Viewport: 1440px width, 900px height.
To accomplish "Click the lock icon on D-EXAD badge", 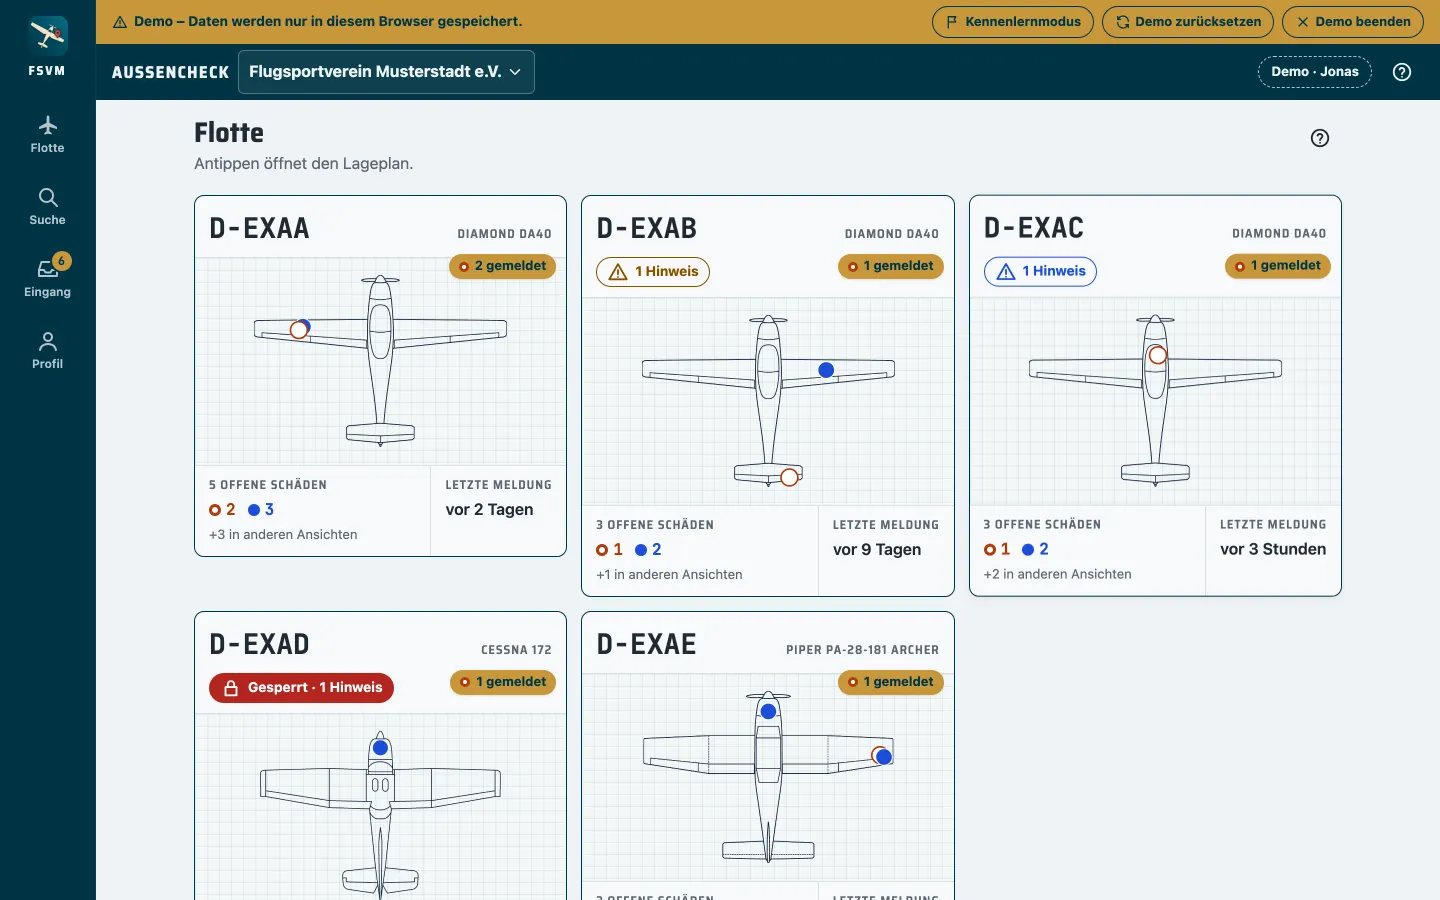I will [231, 688].
